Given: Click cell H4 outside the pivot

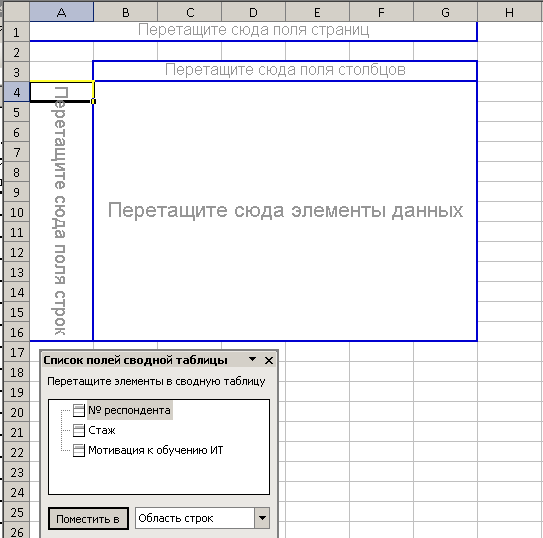Looking at the screenshot, I should point(510,92).
